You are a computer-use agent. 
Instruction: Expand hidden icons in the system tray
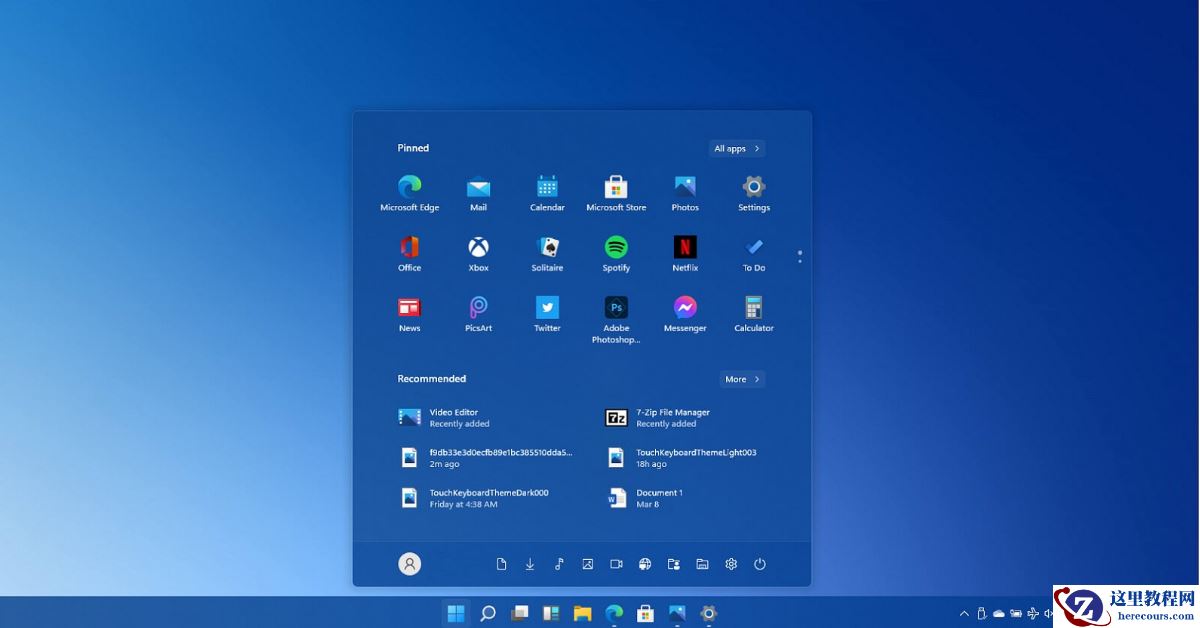[963, 613]
